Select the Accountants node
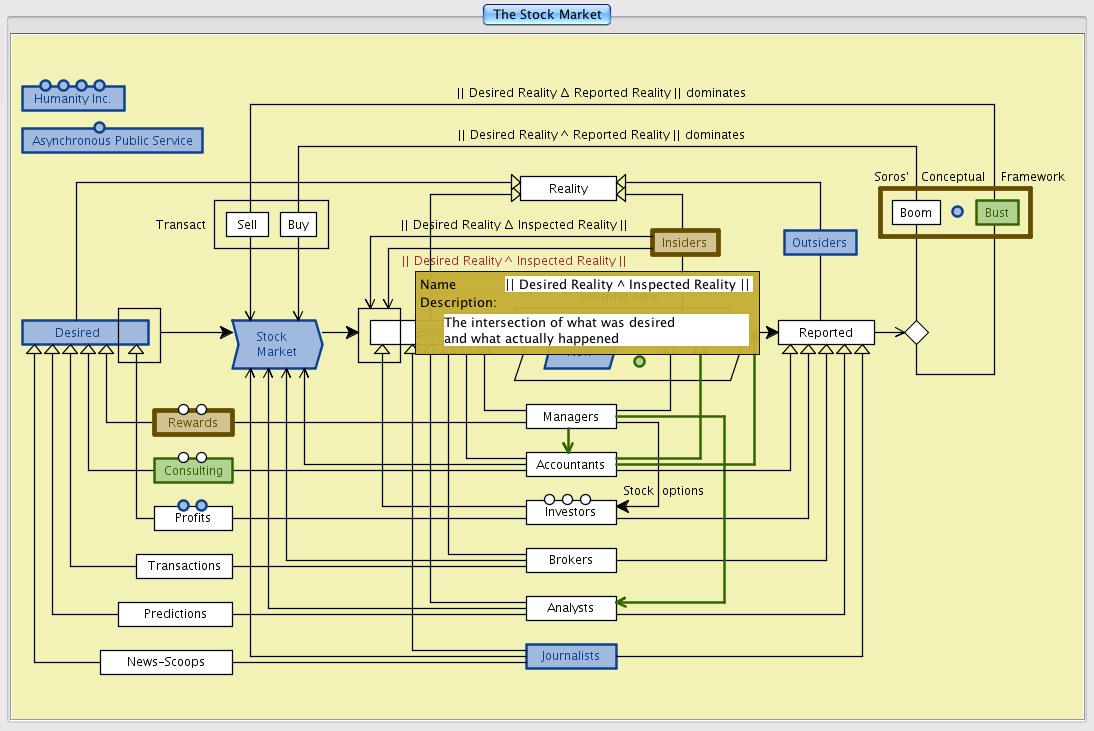 [x=571, y=464]
